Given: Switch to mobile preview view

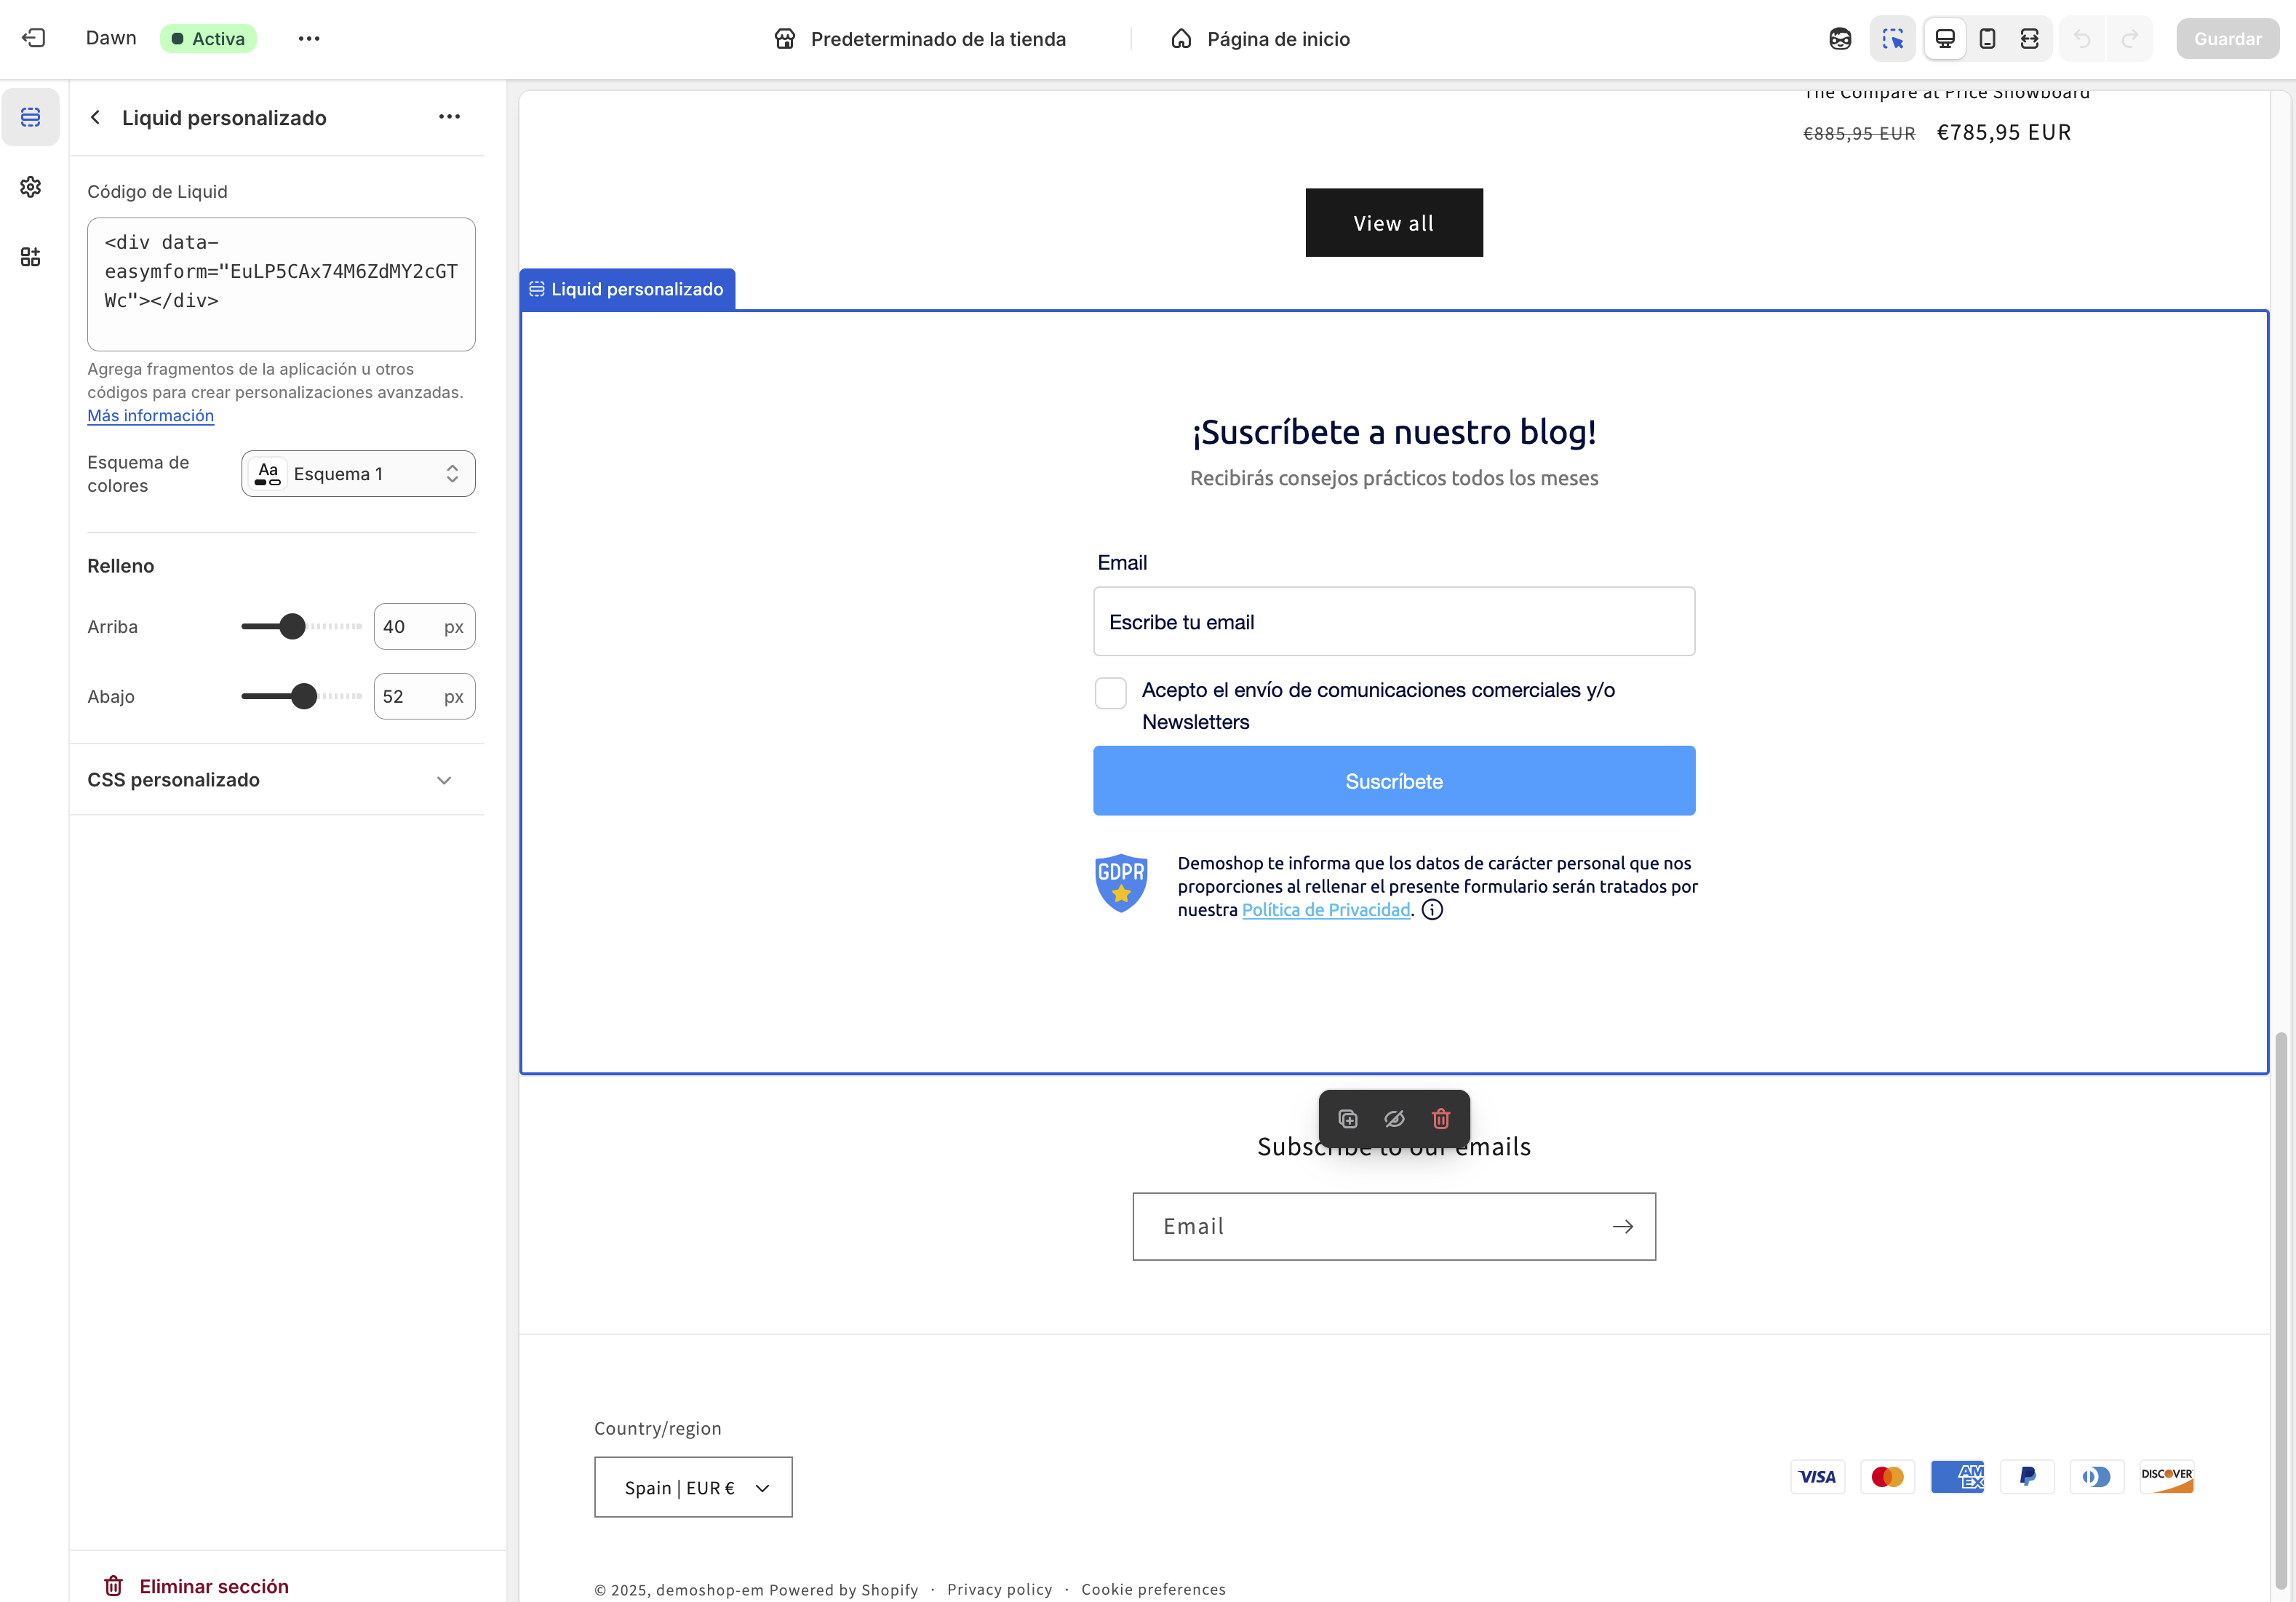Looking at the screenshot, I should (1988, 38).
